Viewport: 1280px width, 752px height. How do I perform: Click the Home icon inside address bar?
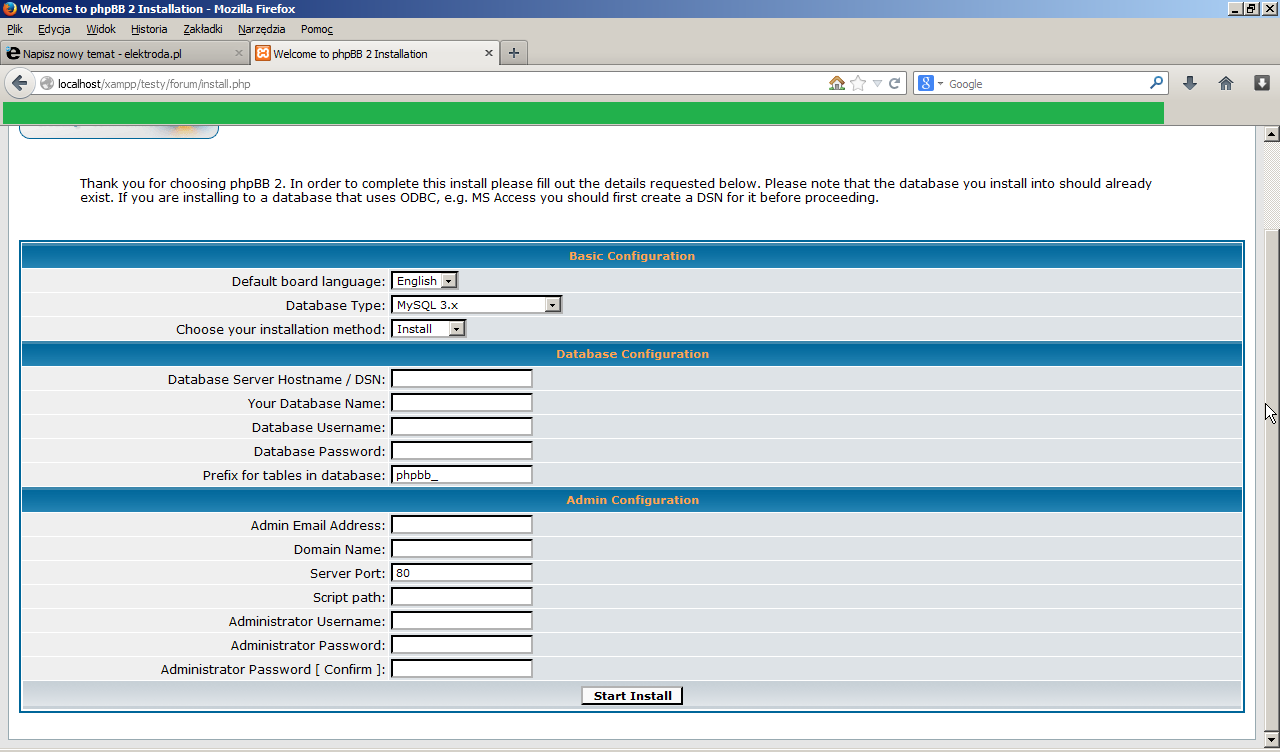coord(837,83)
